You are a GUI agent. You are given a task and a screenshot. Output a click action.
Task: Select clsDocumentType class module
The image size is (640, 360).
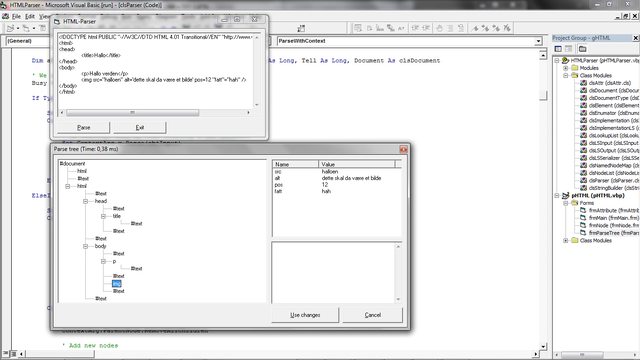[x=609, y=98]
